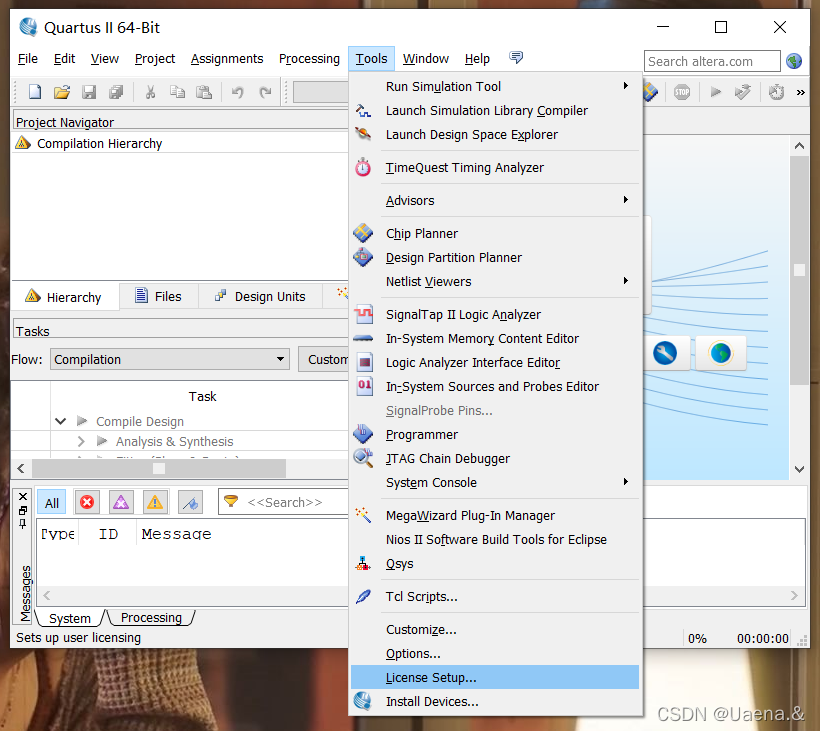
Task: Click Compilation Hierarchy entry in navigator
Action: (x=99, y=143)
